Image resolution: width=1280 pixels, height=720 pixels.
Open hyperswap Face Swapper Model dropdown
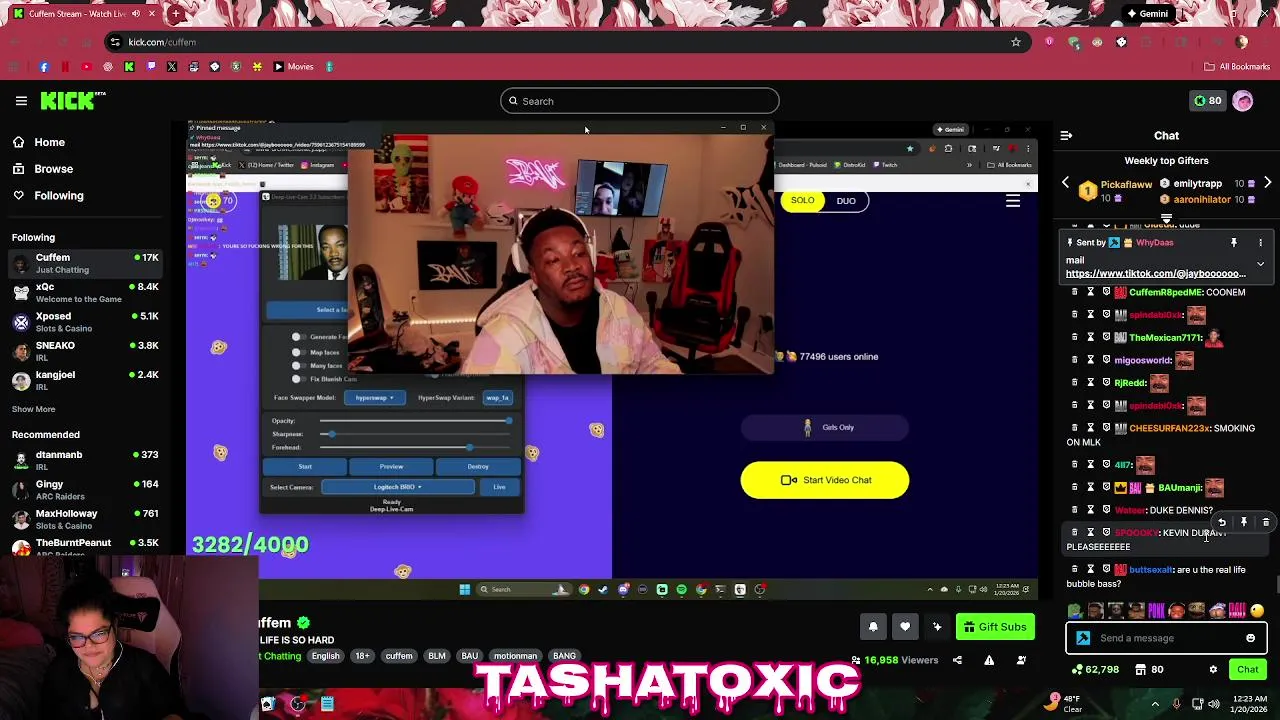point(375,398)
